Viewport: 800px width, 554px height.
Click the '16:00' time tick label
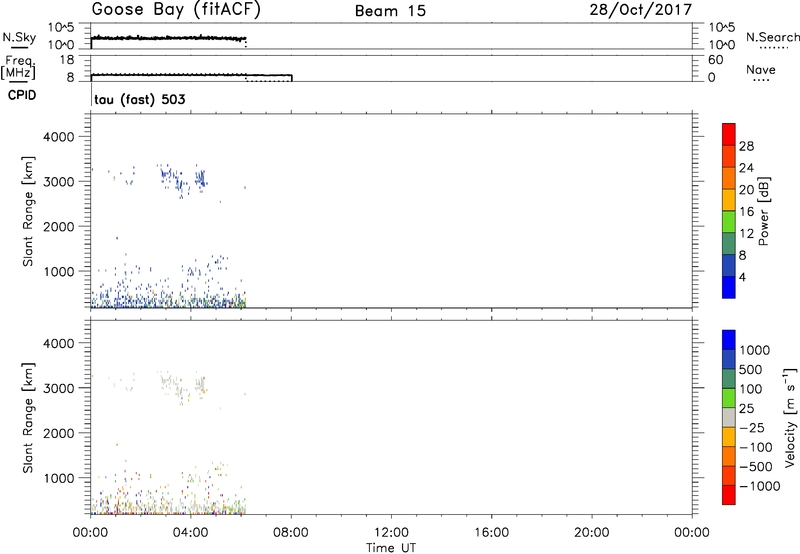[x=491, y=533]
